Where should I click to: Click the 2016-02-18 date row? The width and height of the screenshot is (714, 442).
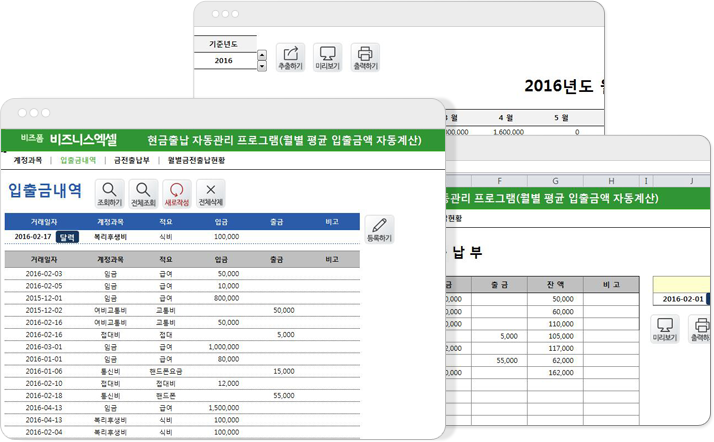[x=44, y=396]
